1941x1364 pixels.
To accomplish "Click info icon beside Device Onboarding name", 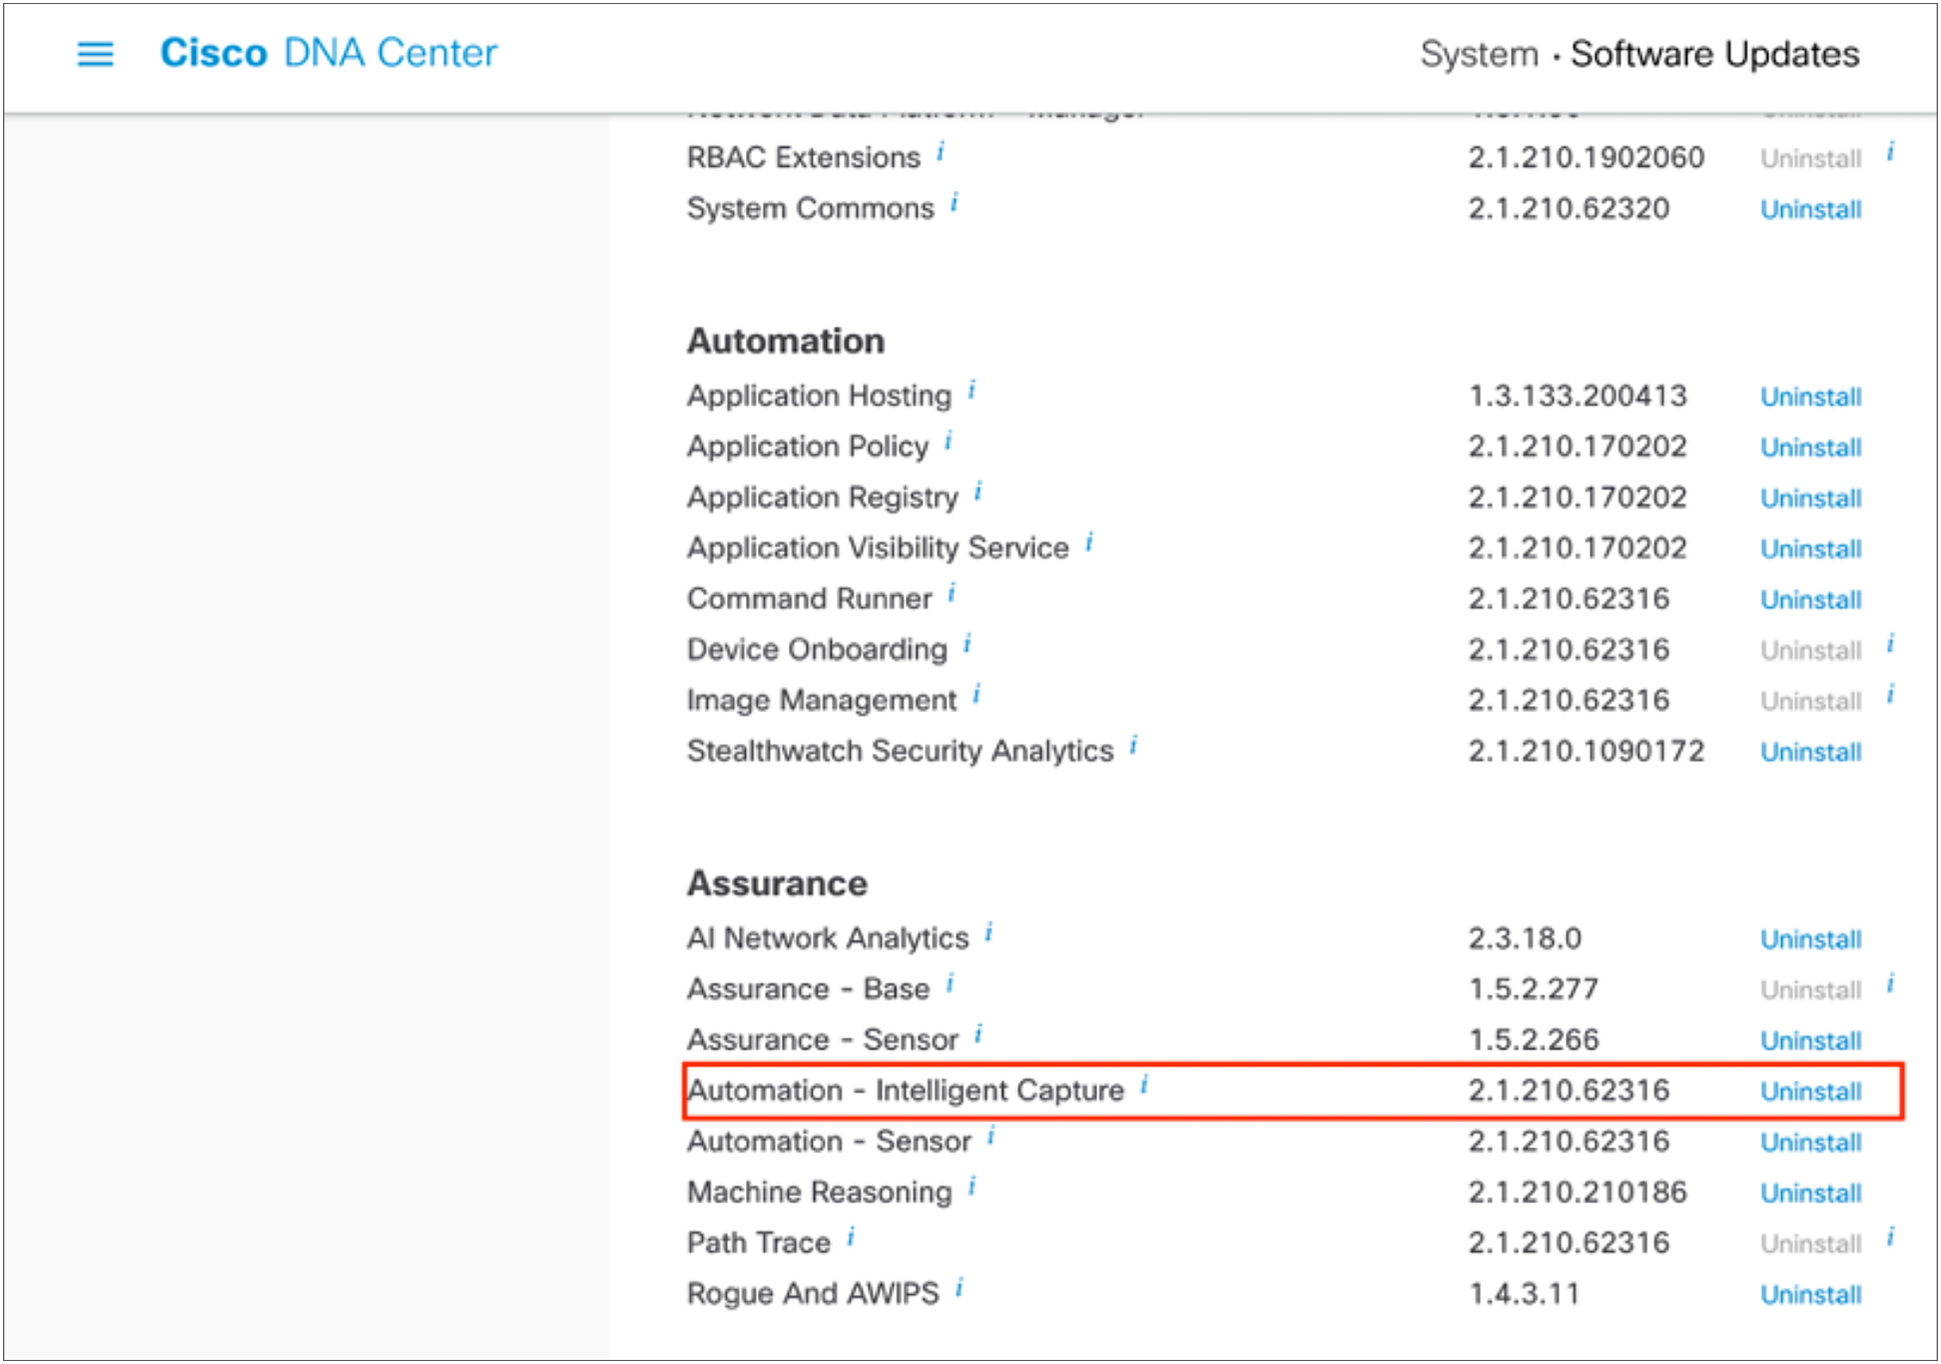I will [967, 644].
